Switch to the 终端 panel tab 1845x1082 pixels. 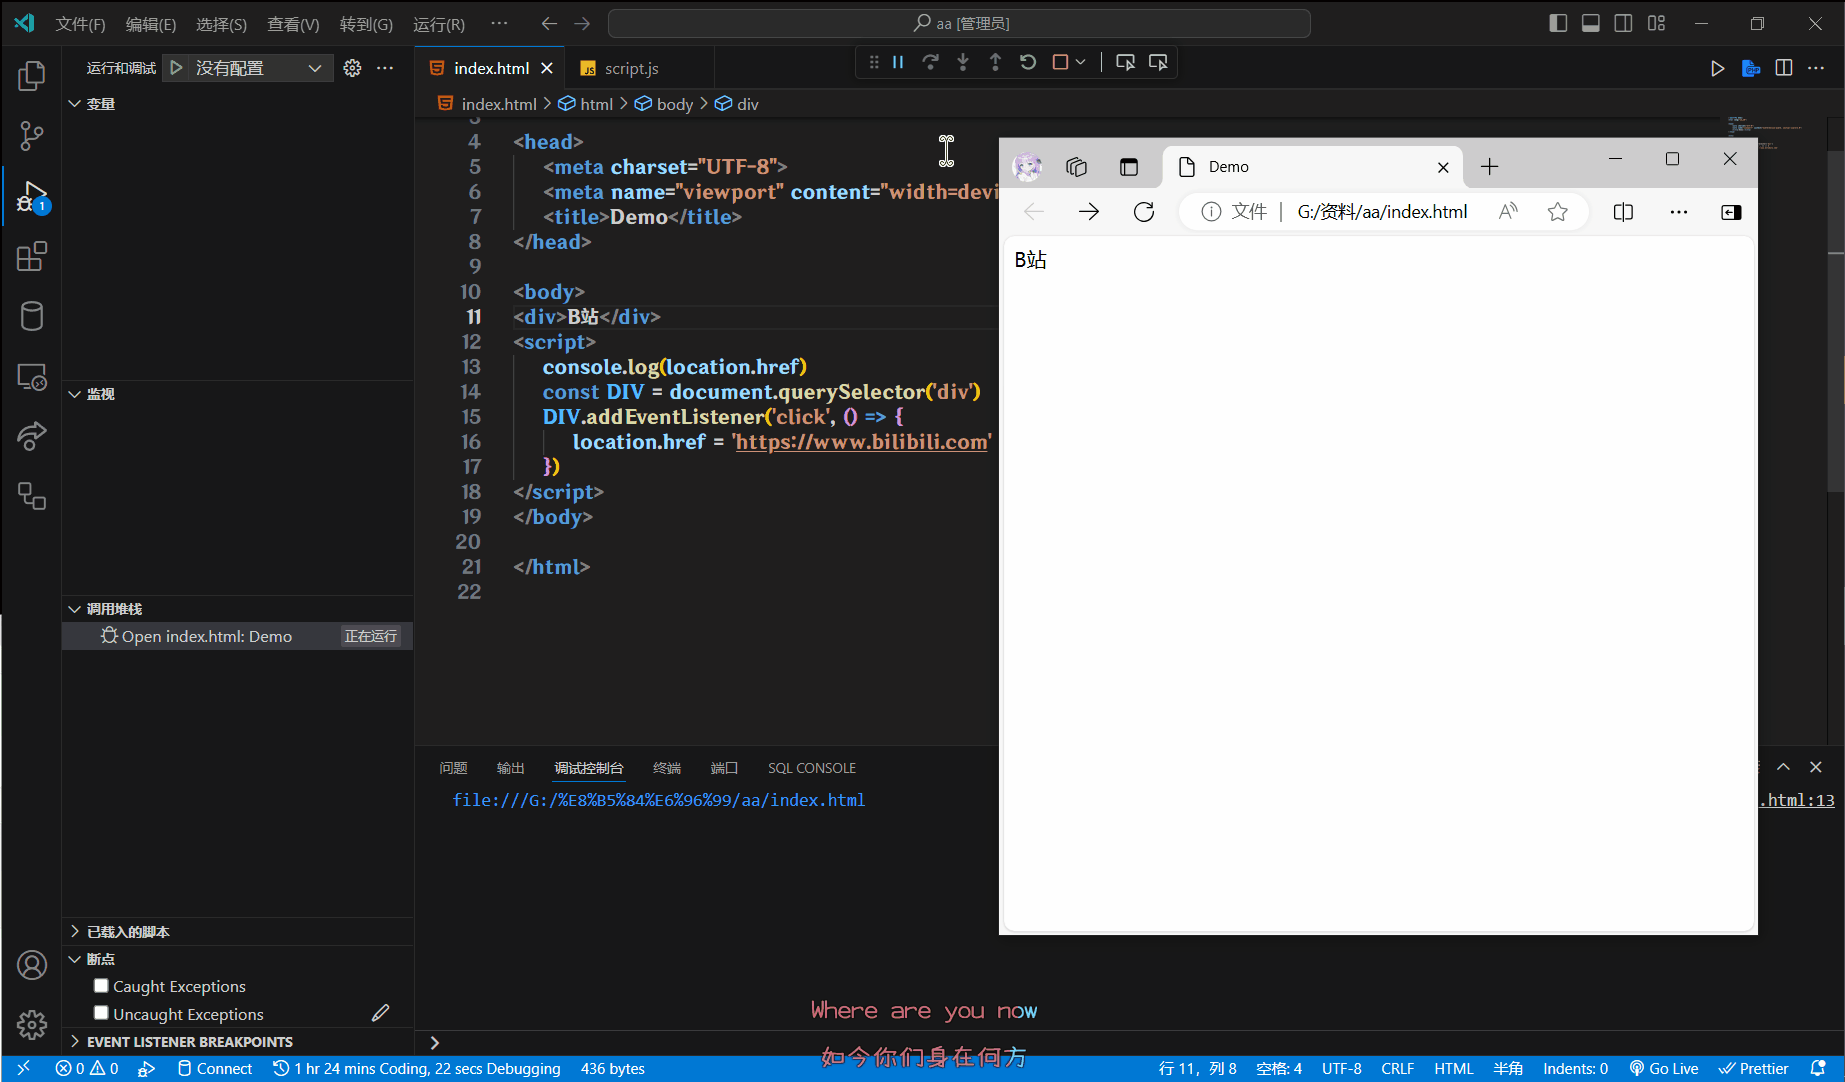[x=667, y=768]
